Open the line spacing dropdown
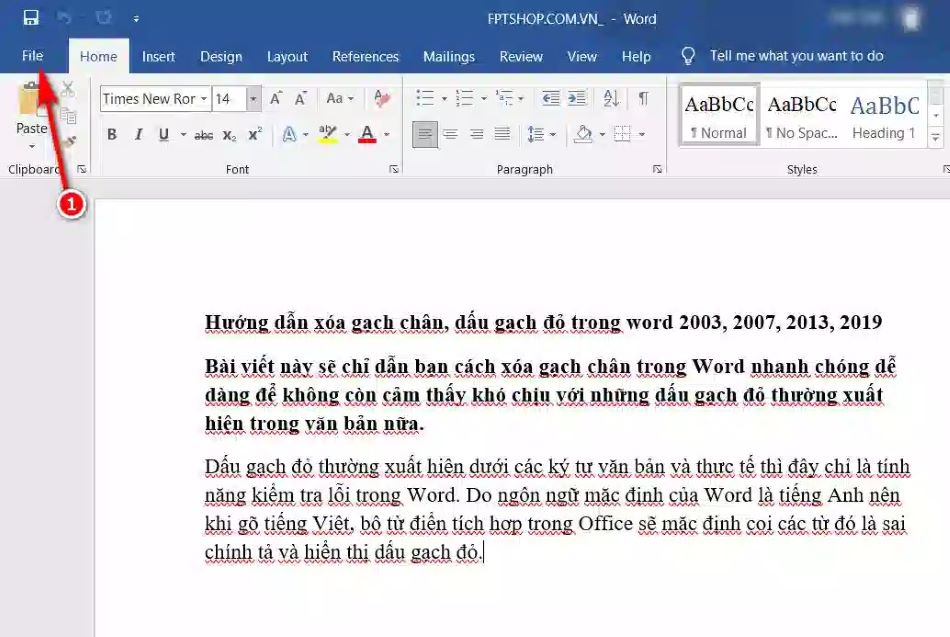This screenshot has width=950, height=637. (545, 133)
